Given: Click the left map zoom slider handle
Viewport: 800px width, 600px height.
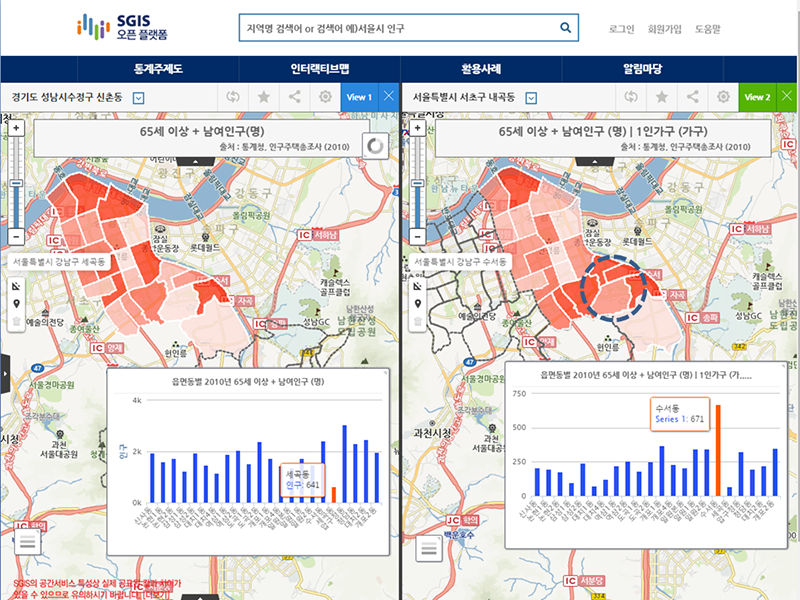Looking at the screenshot, I should pyautogui.click(x=16, y=184).
